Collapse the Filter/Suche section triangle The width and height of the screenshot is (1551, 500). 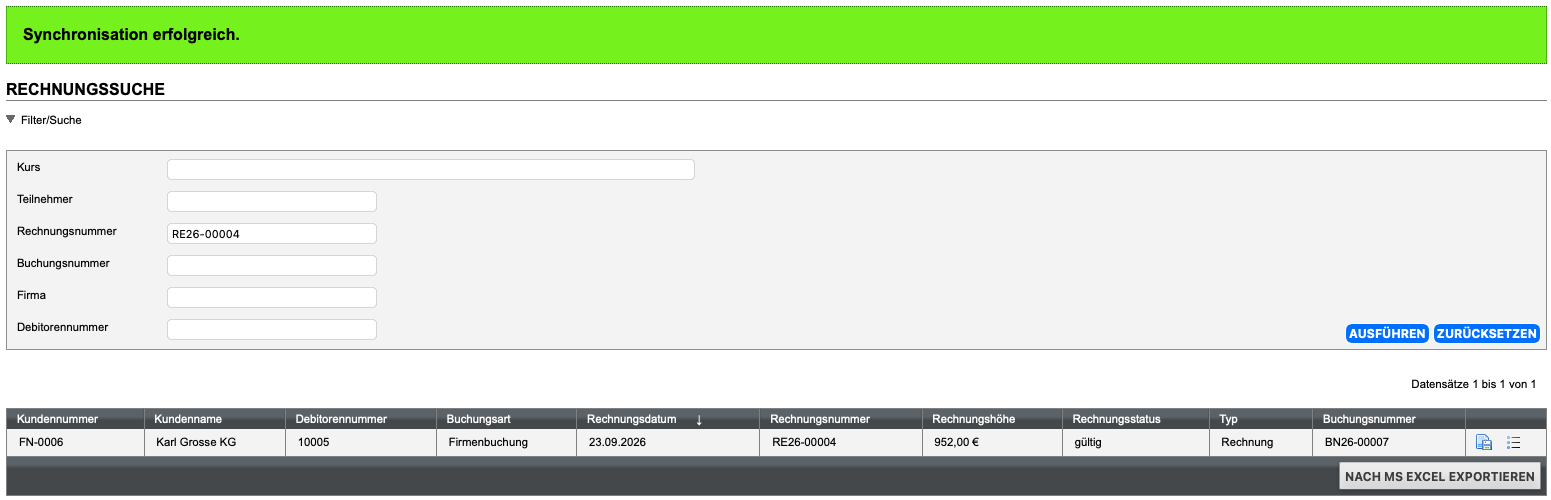tap(11, 119)
